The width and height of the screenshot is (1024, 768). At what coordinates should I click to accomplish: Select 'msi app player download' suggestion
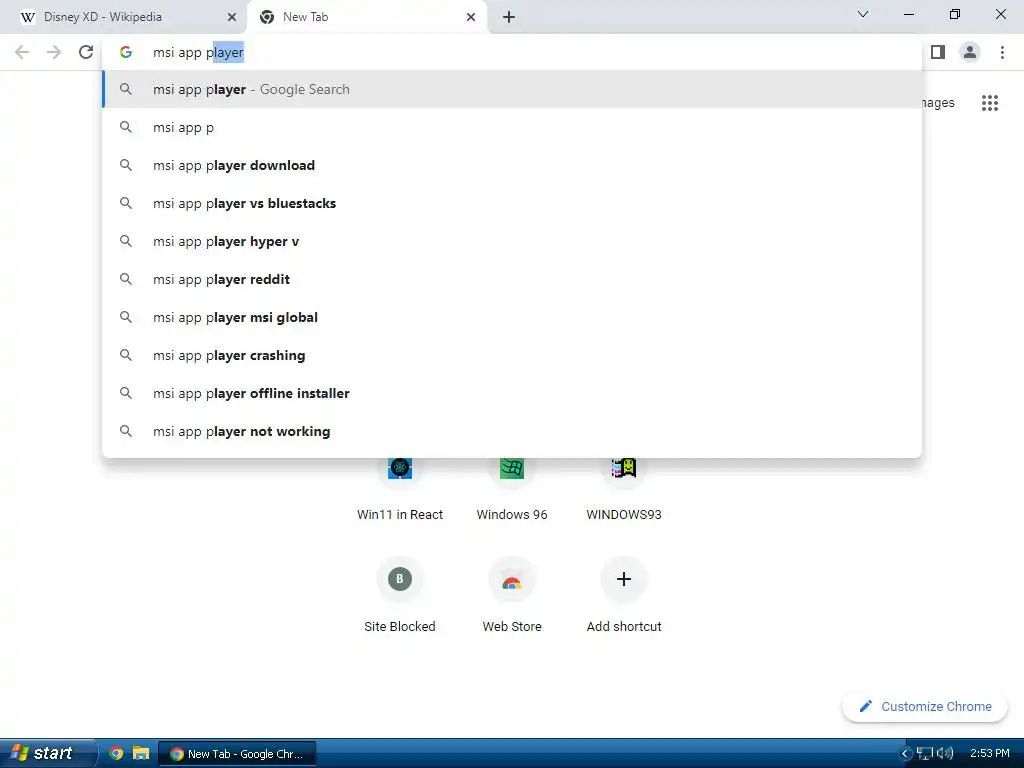tap(513, 165)
